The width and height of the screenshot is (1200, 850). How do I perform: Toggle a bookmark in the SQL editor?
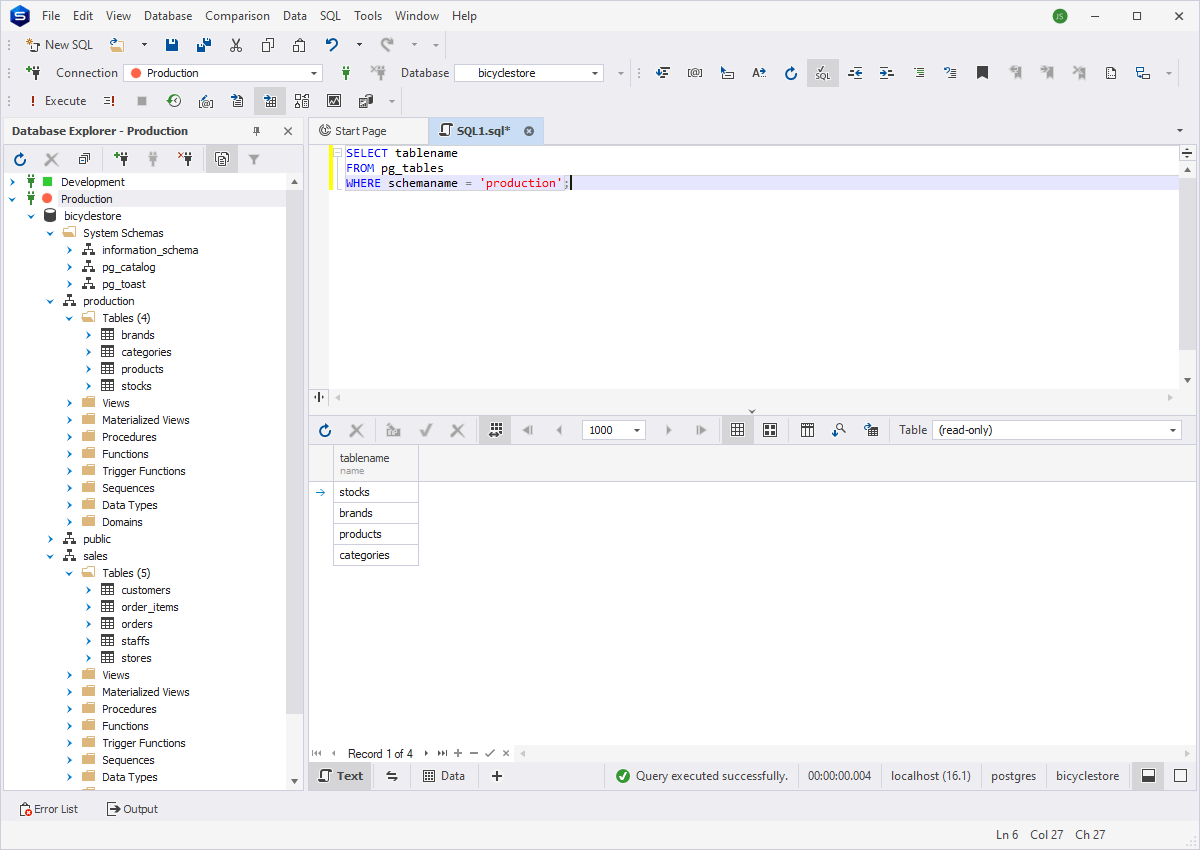(981, 72)
